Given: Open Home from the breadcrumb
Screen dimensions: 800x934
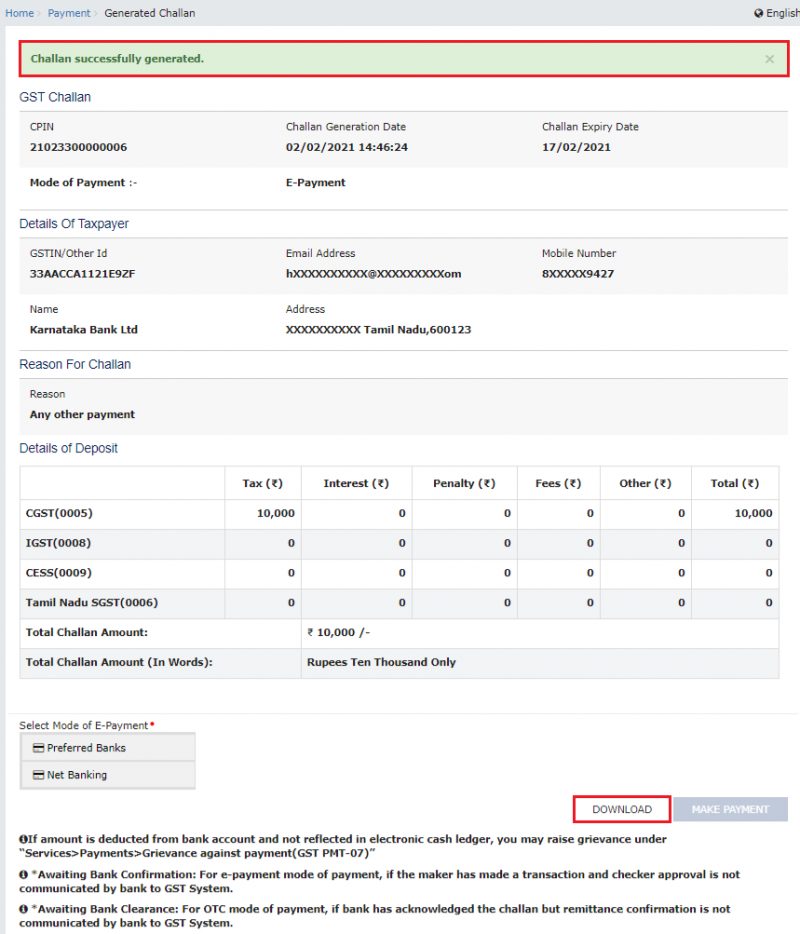Looking at the screenshot, I should (x=19, y=13).
